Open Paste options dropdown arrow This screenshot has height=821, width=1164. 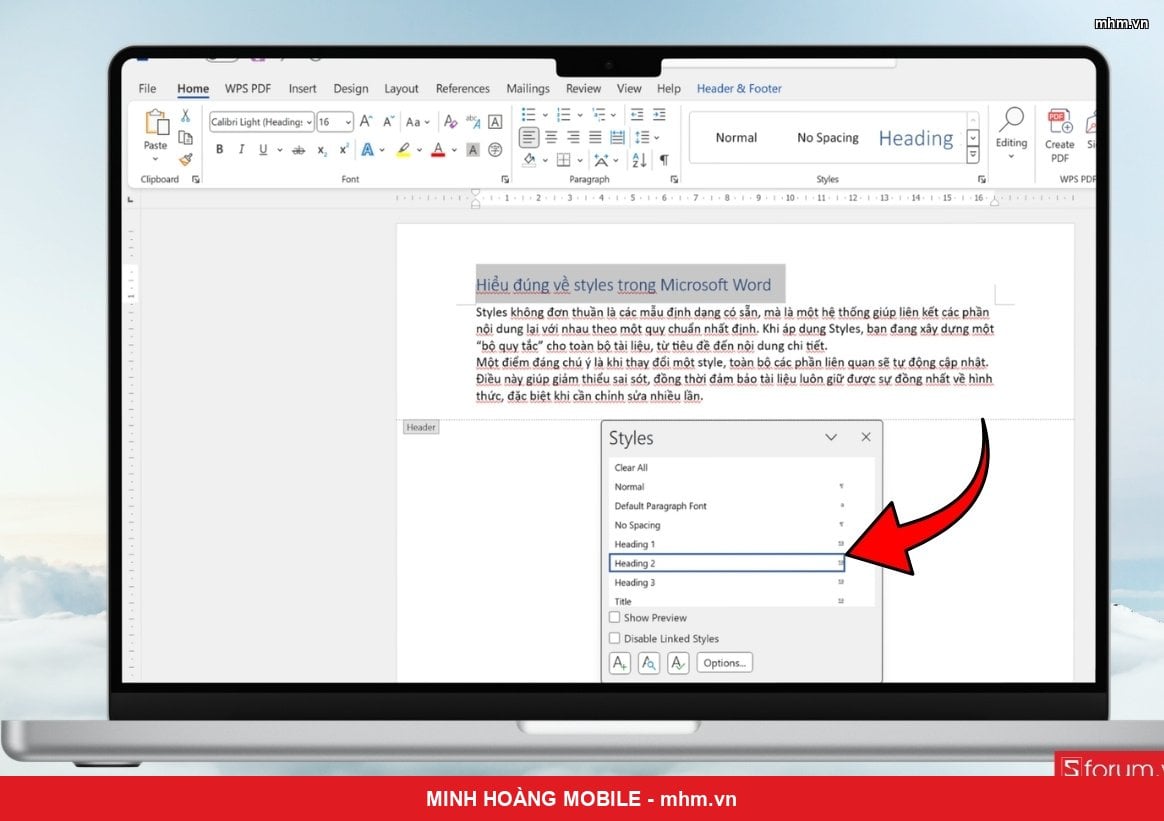tap(155, 159)
